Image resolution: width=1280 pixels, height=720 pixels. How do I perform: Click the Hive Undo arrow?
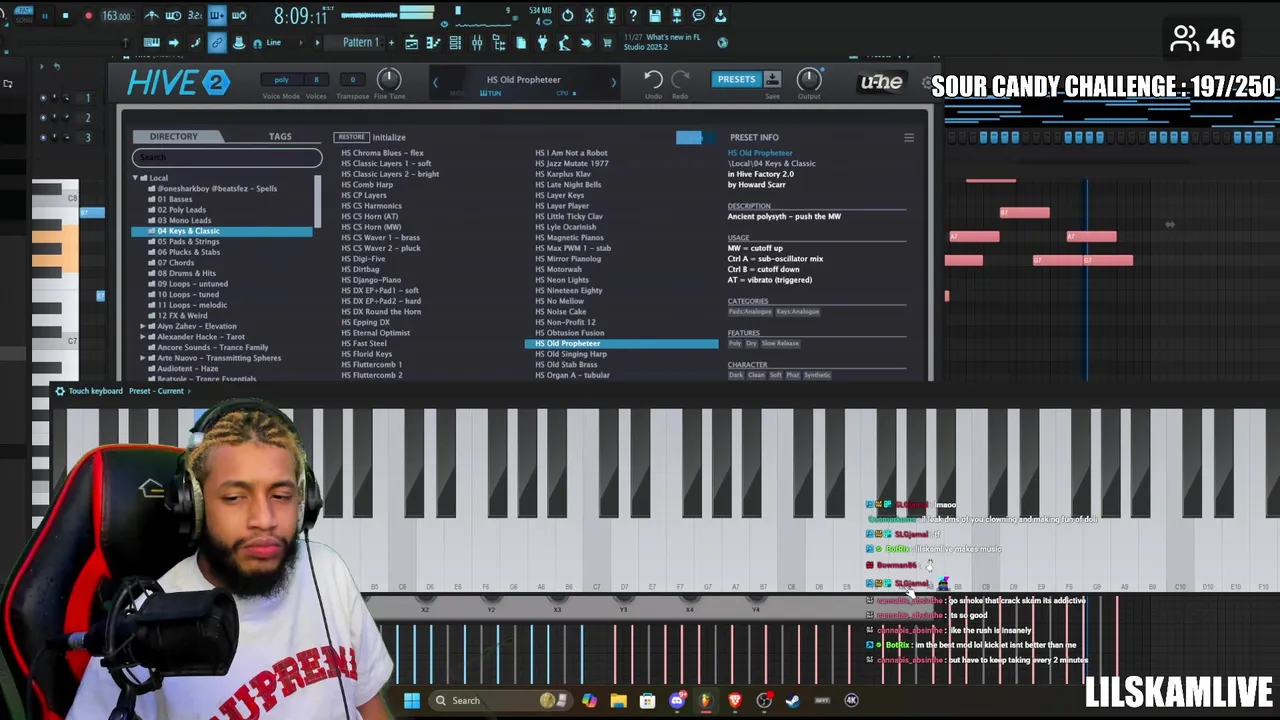click(653, 79)
